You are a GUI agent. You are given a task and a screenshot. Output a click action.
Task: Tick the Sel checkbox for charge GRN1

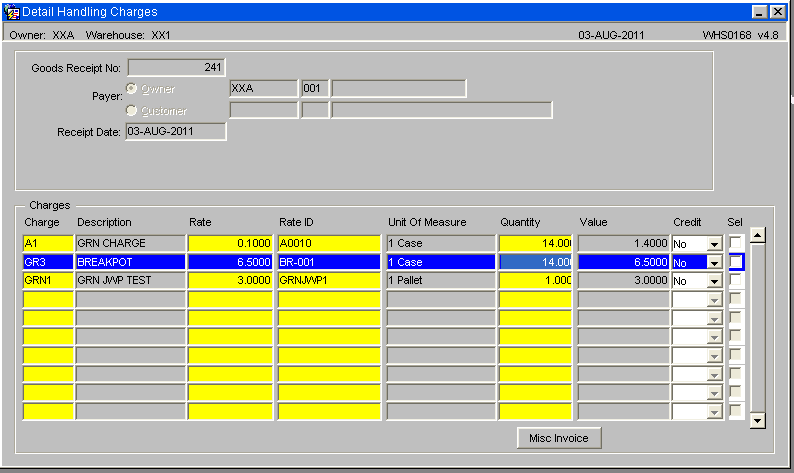pos(735,280)
